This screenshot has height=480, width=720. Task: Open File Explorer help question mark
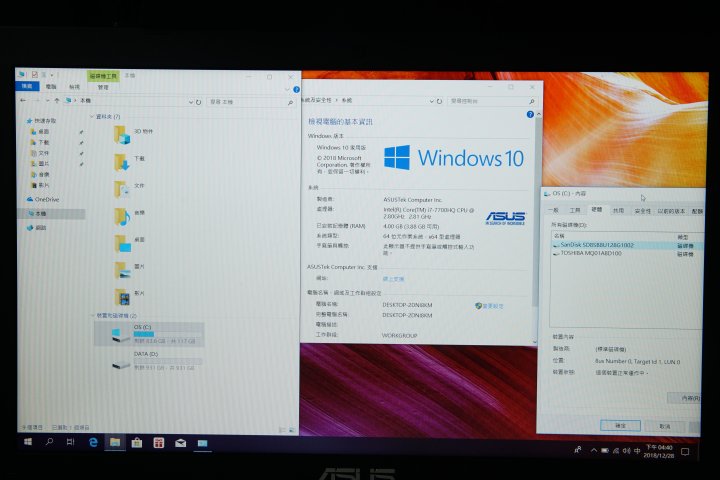coord(296,90)
